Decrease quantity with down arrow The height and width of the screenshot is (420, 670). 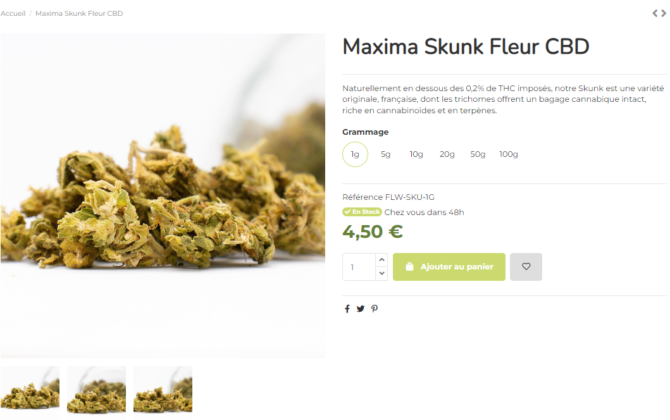[x=382, y=273]
